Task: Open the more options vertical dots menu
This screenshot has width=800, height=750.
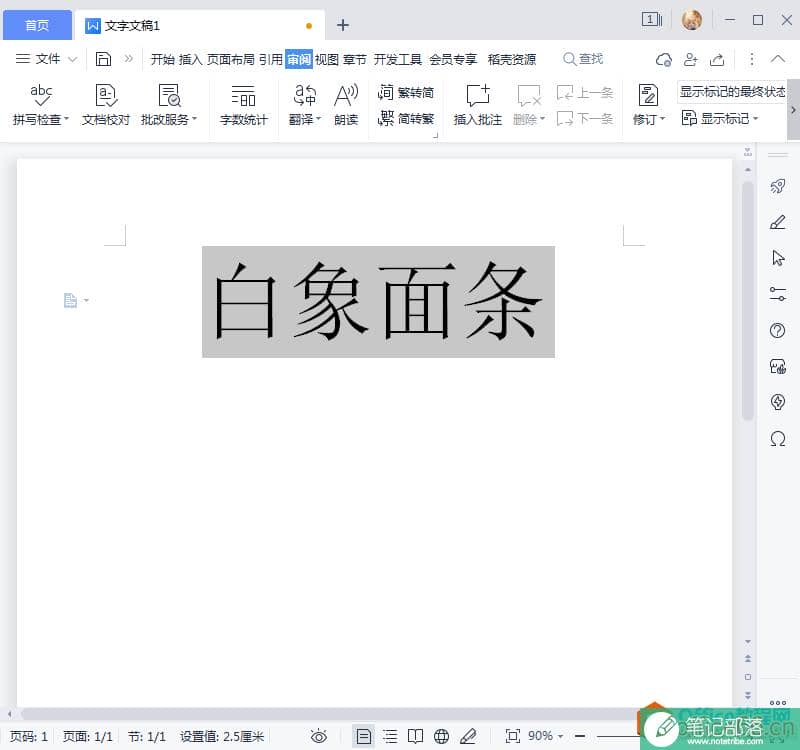Action: pyautogui.click(x=752, y=59)
